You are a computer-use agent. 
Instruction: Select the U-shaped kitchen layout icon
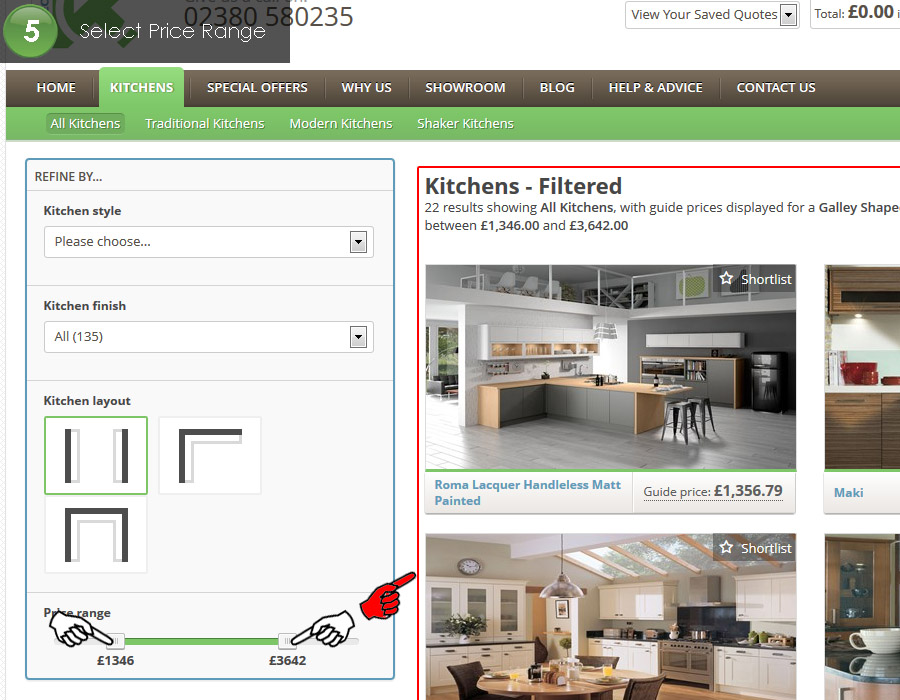(96, 535)
